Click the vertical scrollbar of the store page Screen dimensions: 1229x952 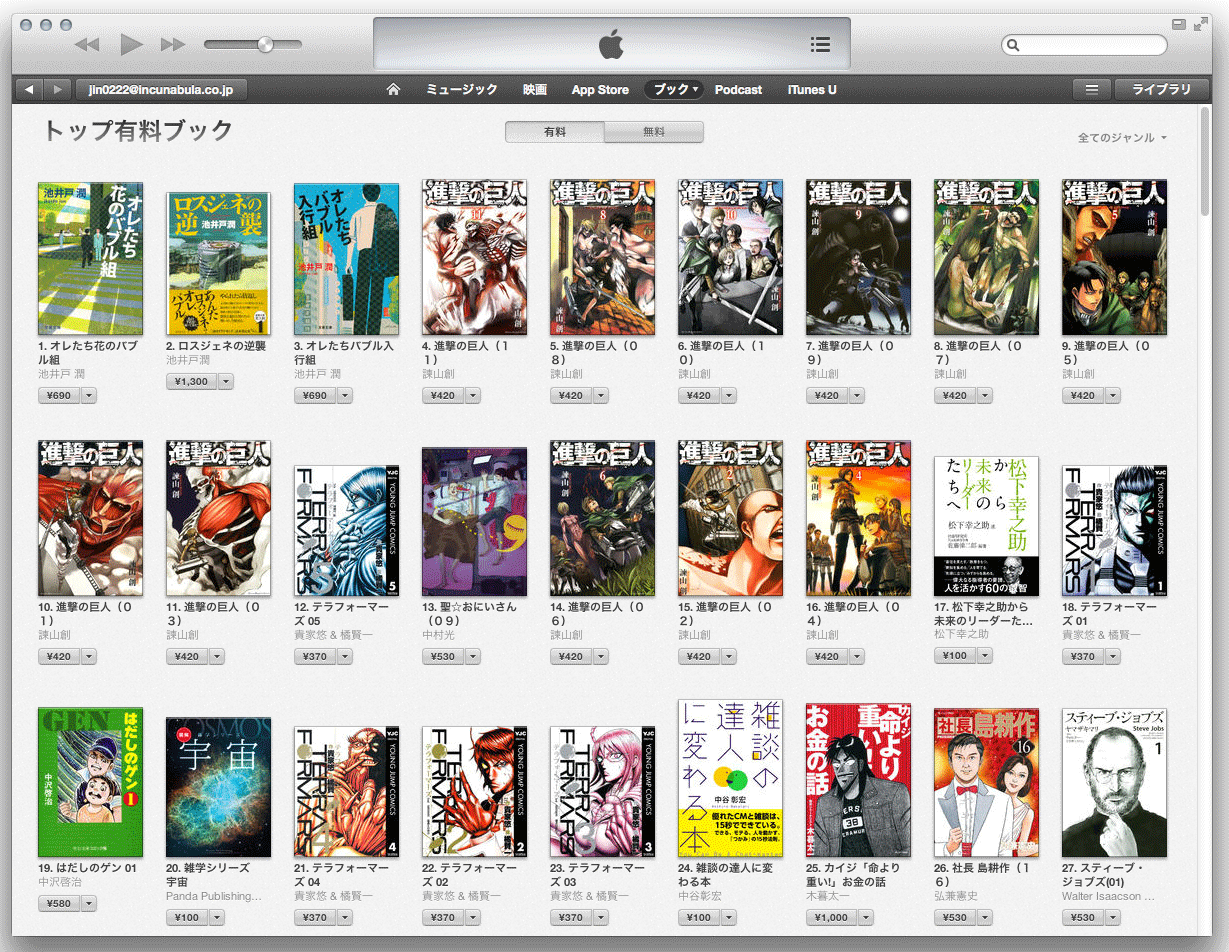[1207, 160]
